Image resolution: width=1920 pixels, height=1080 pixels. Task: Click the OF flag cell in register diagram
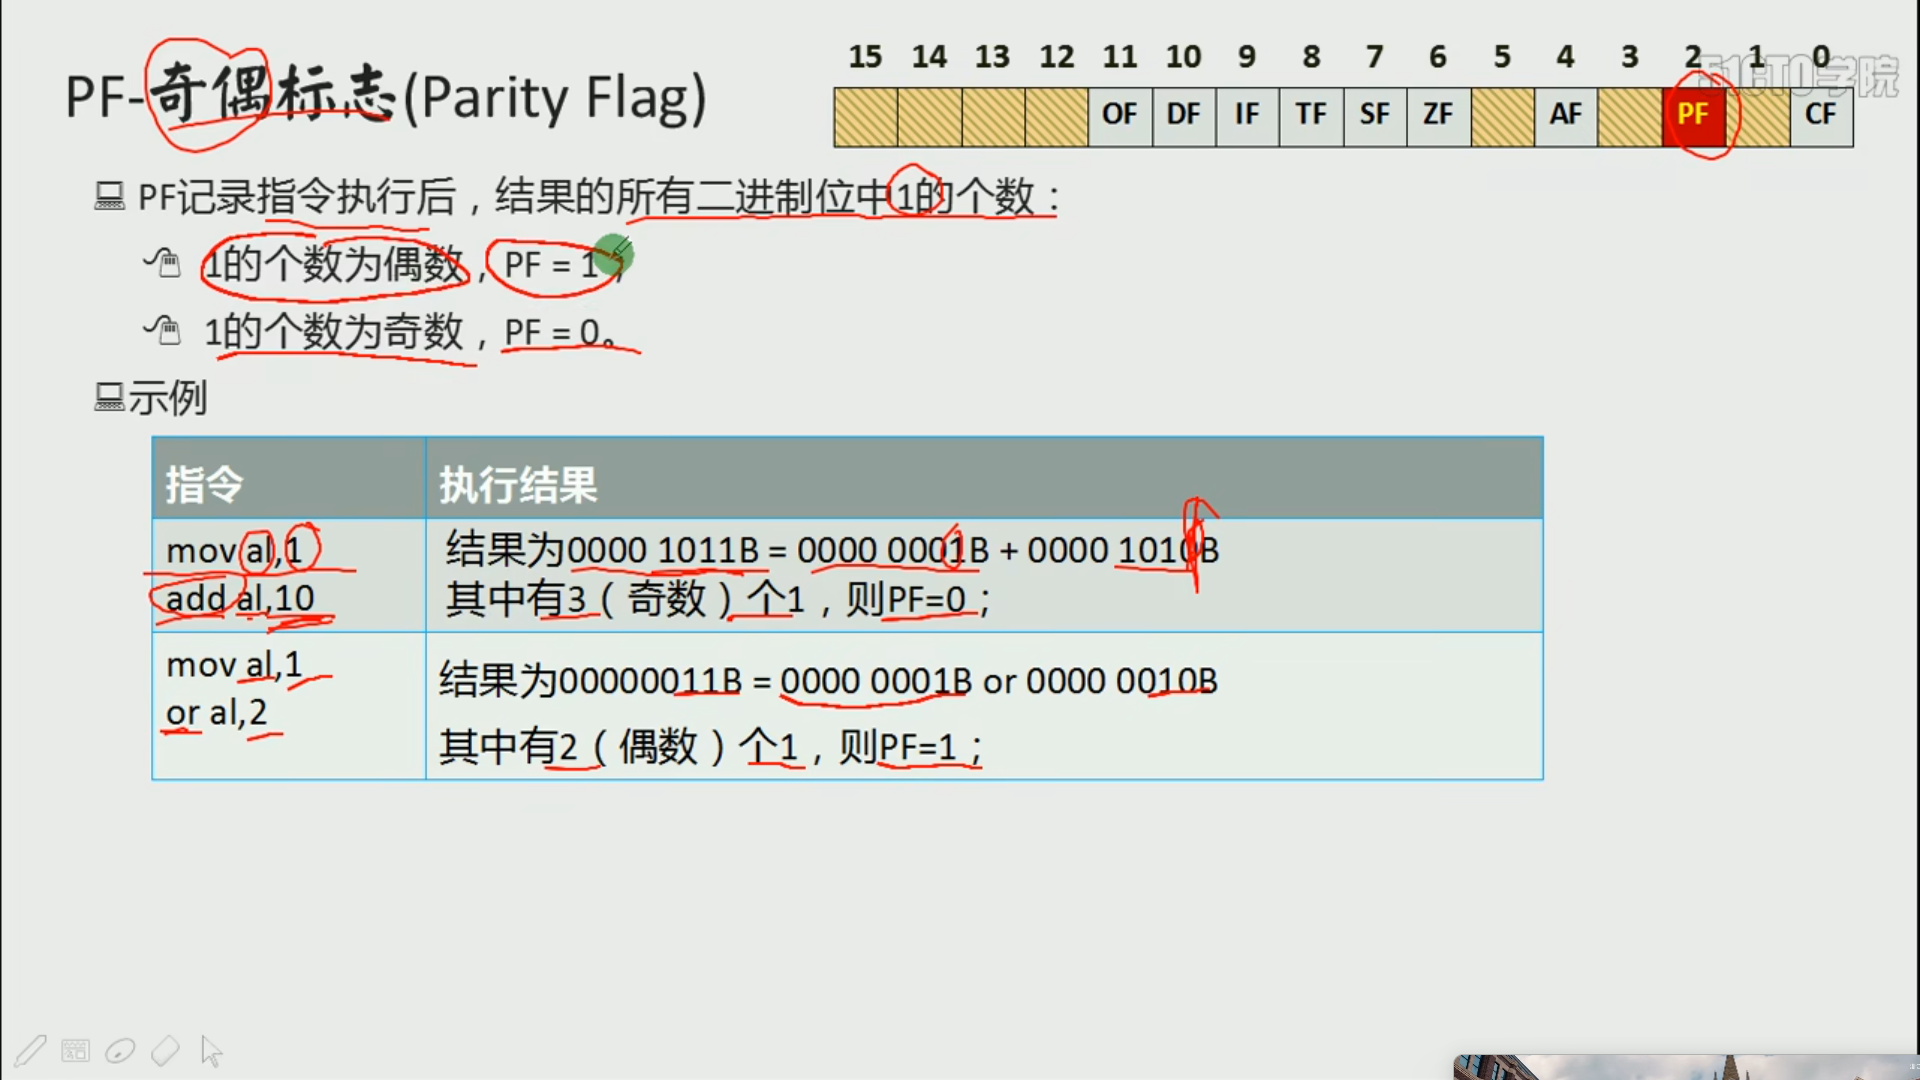point(1119,115)
